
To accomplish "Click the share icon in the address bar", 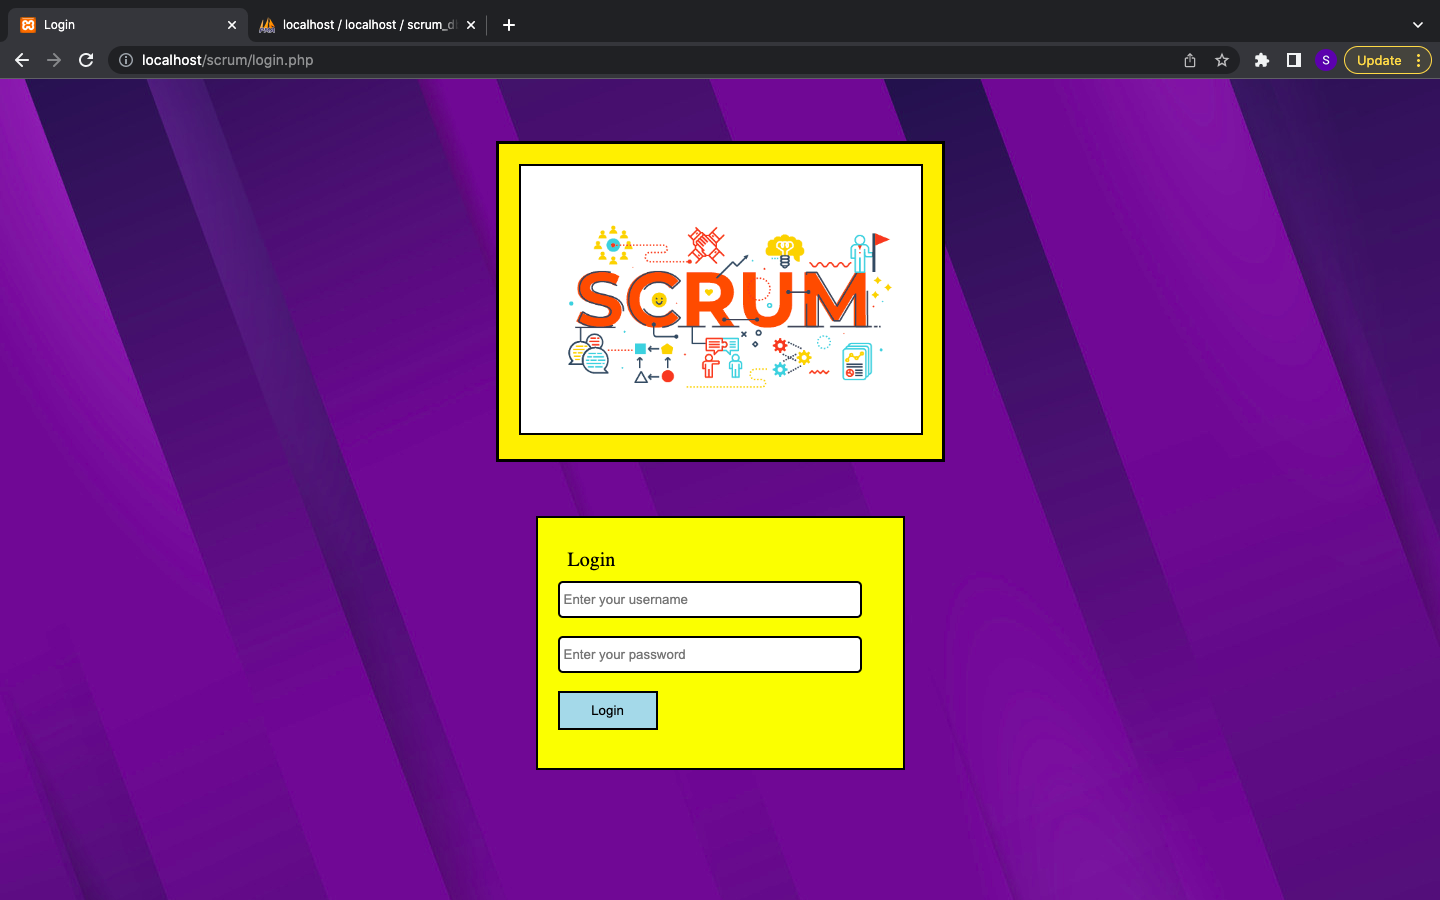I will point(1189,60).
